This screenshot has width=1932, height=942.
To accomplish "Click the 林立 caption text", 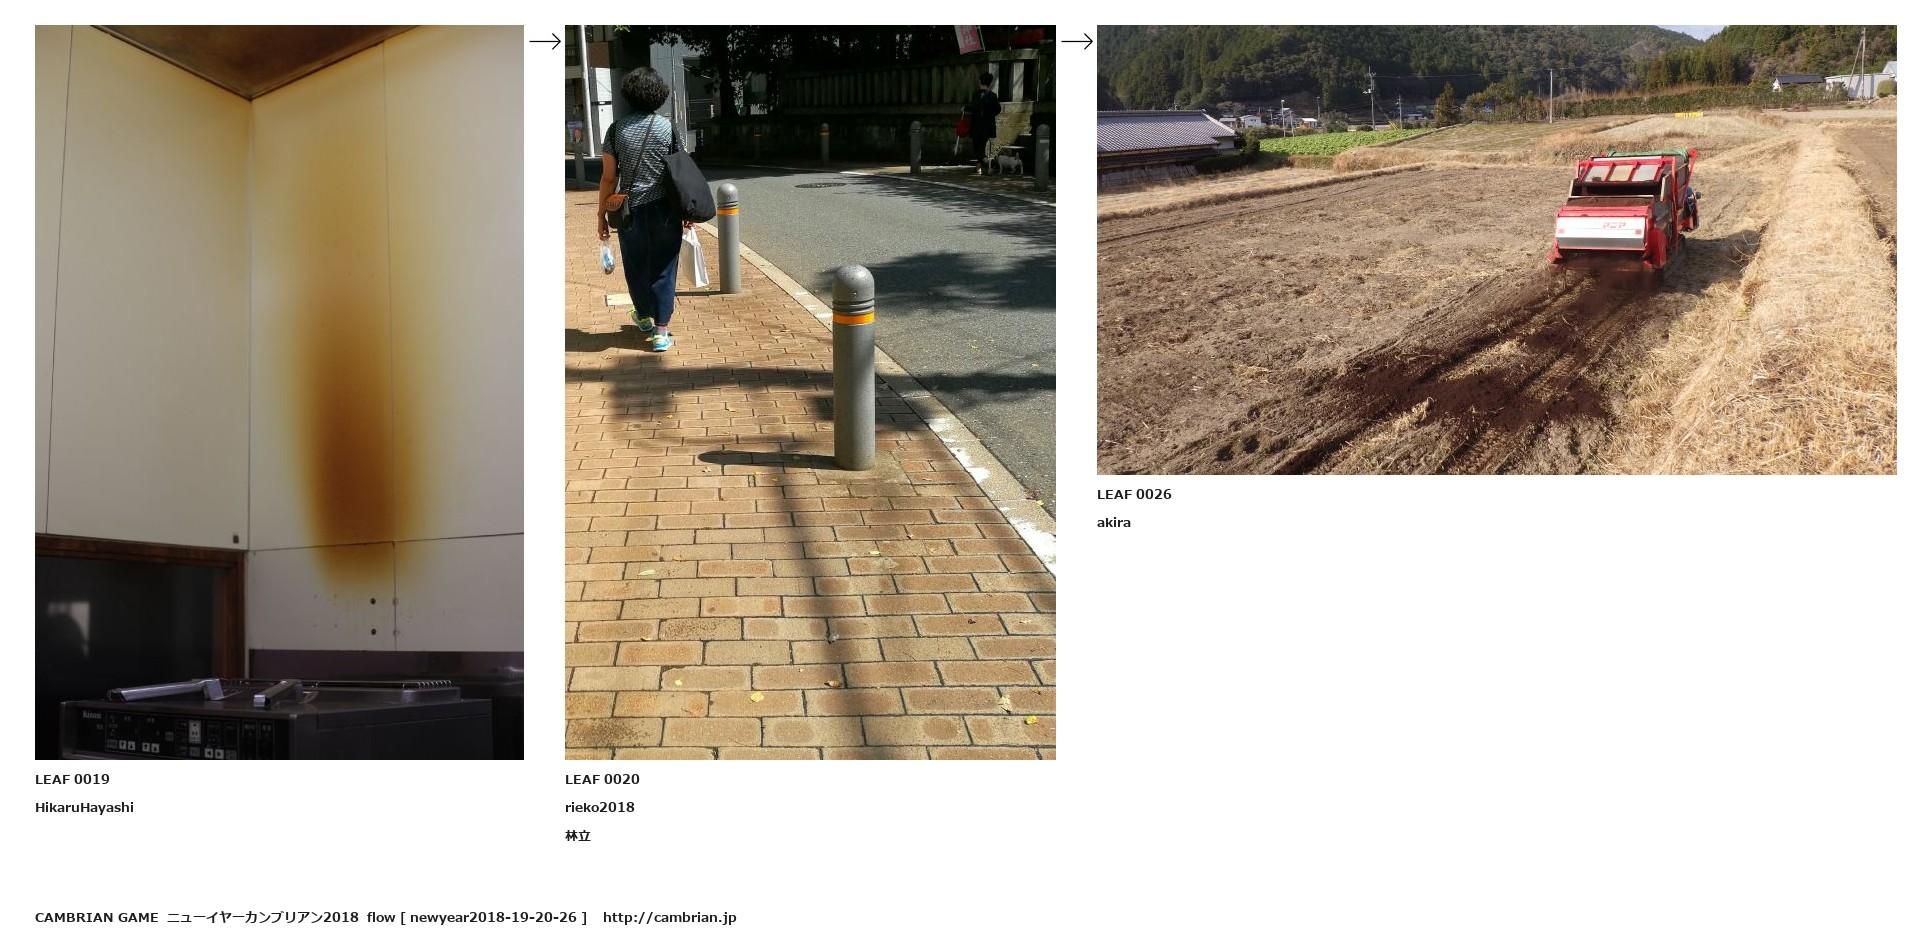I will tap(578, 836).
